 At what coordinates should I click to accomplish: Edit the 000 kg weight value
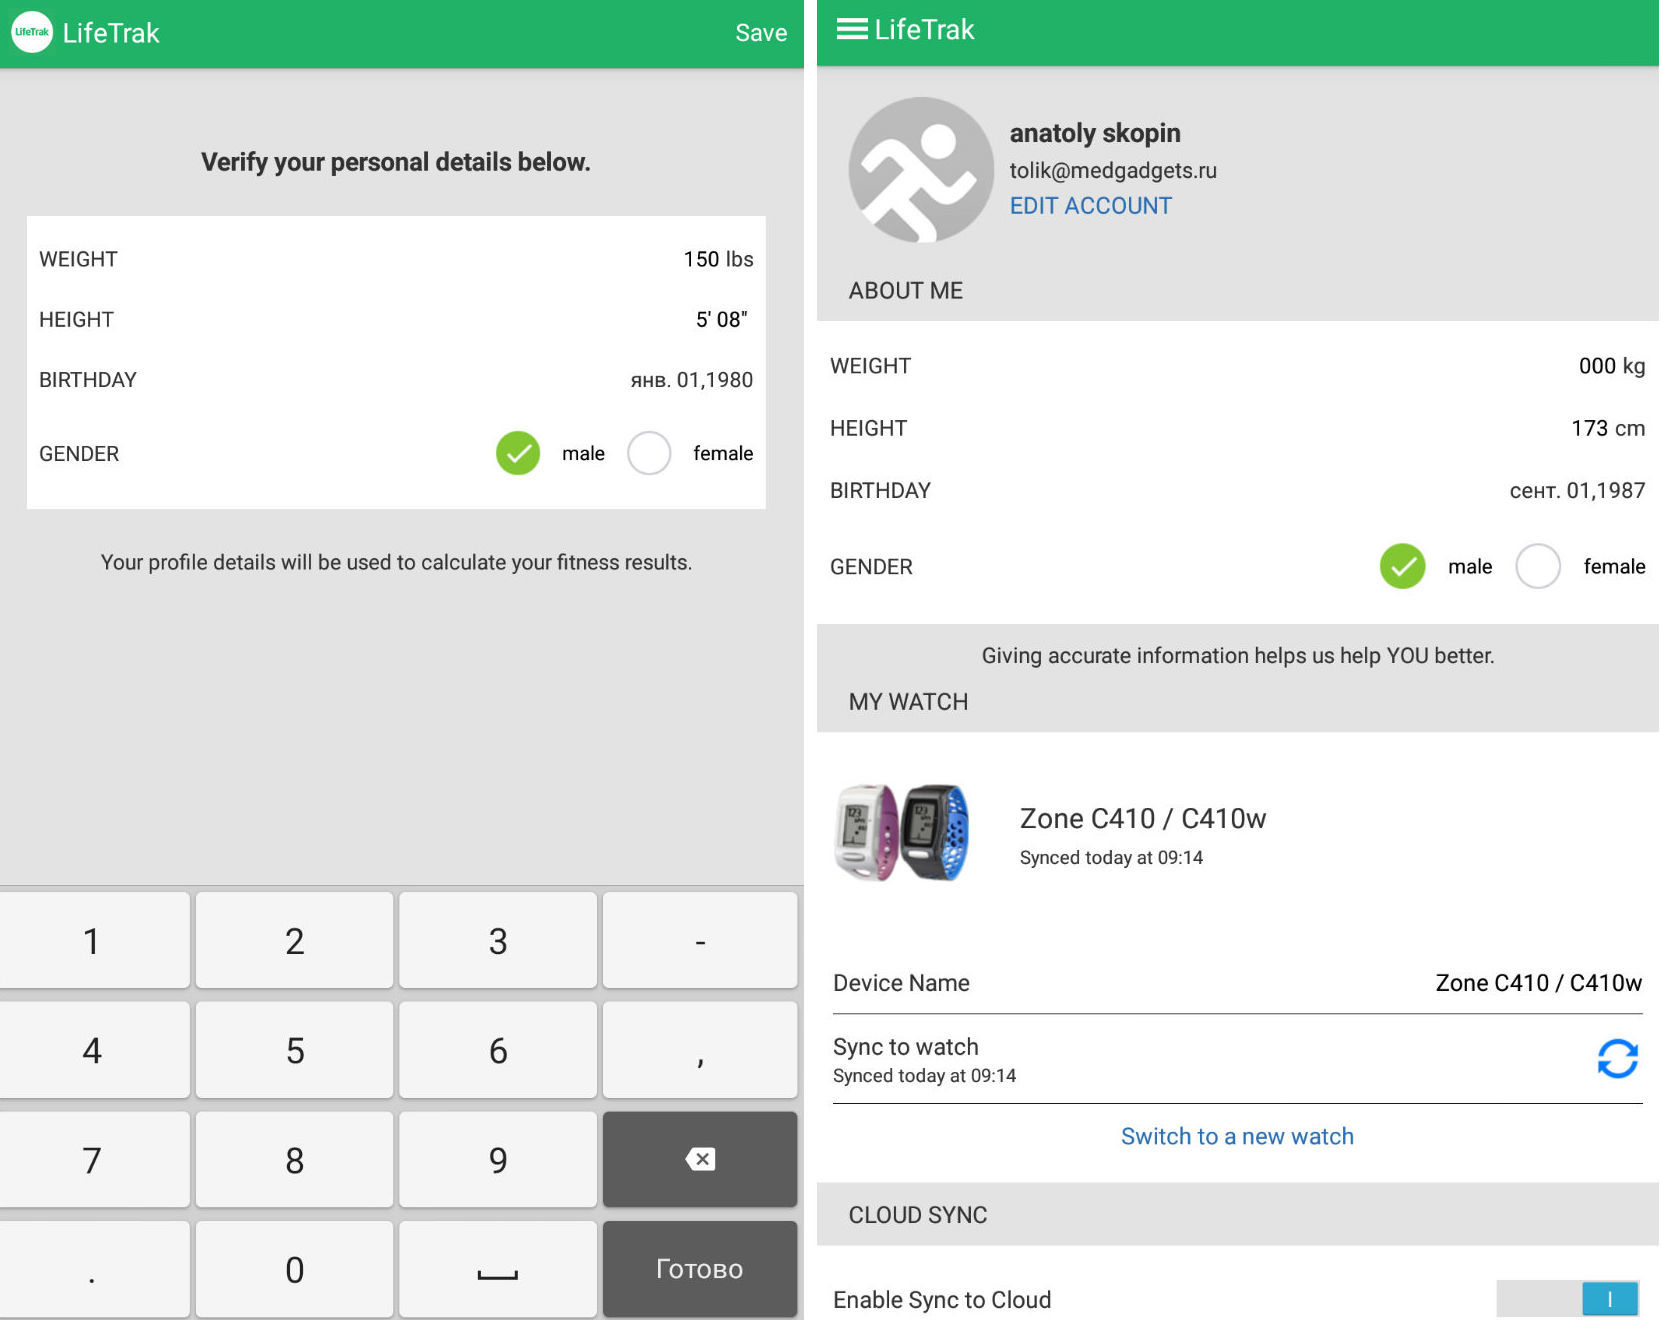pos(1611,366)
